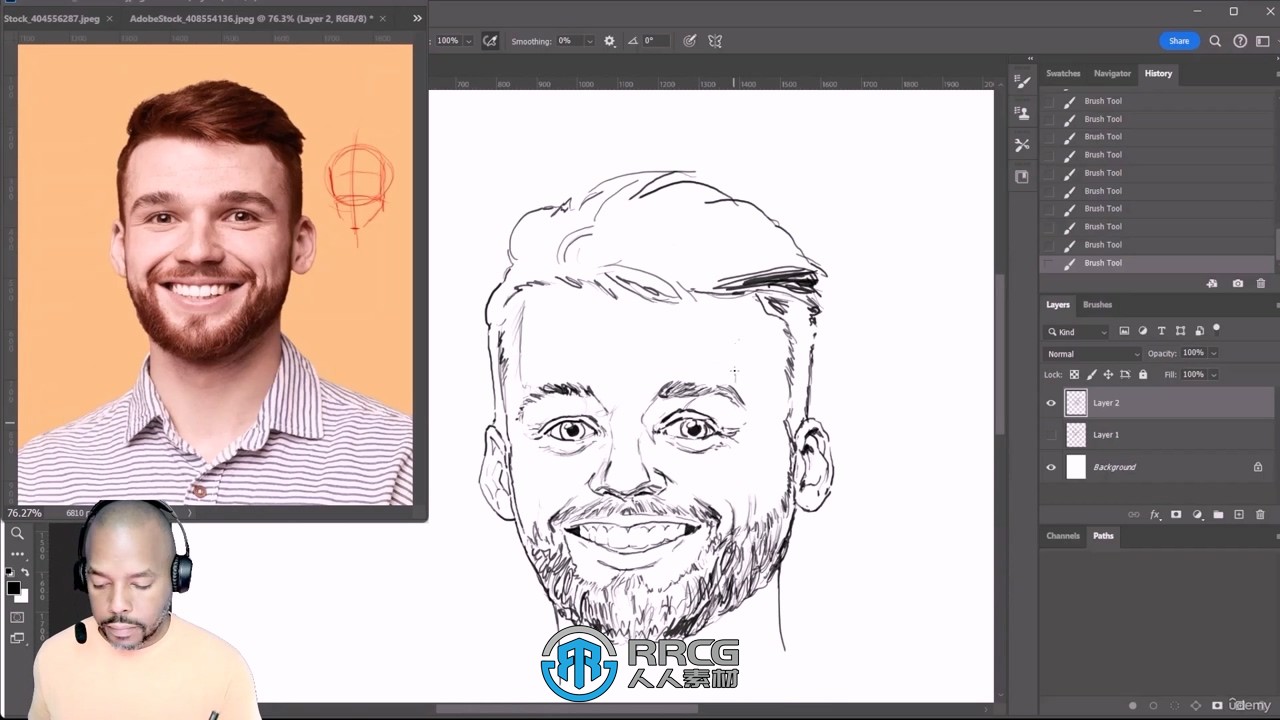Open the search icon in the options bar

(x=1215, y=41)
